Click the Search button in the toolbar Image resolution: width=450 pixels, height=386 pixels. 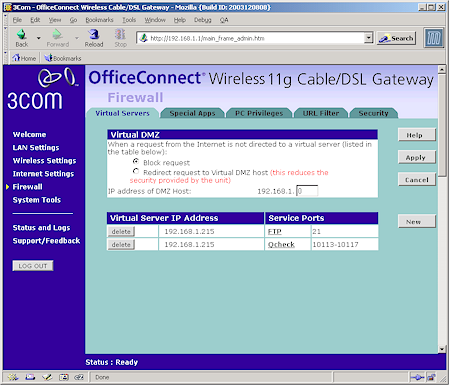pyautogui.click(x=396, y=38)
